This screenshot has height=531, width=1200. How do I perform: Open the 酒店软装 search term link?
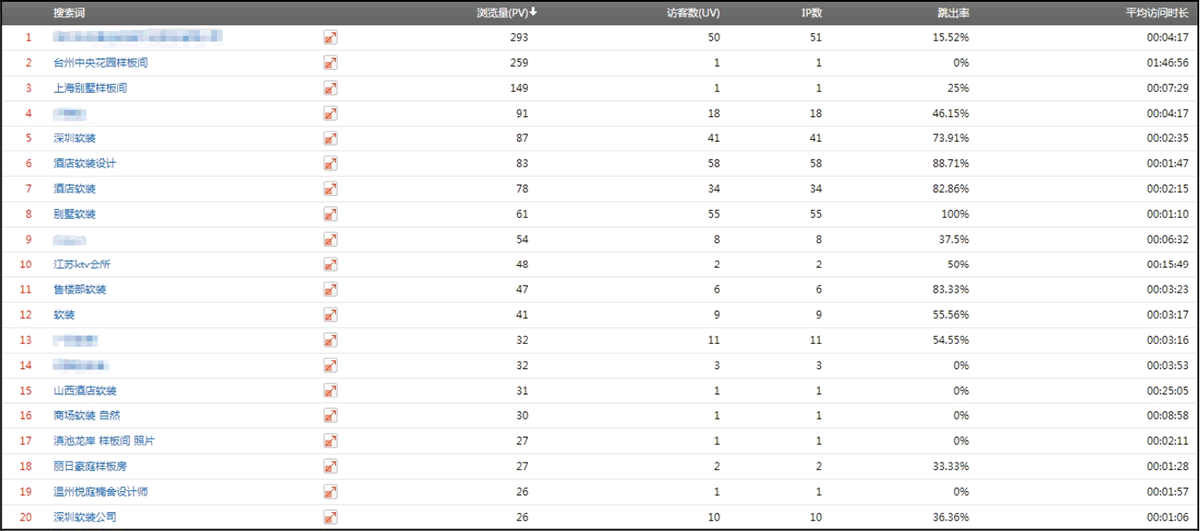click(75, 189)
